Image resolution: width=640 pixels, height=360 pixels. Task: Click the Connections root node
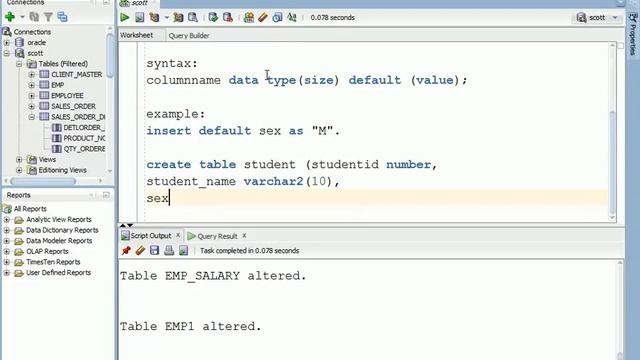32,32
